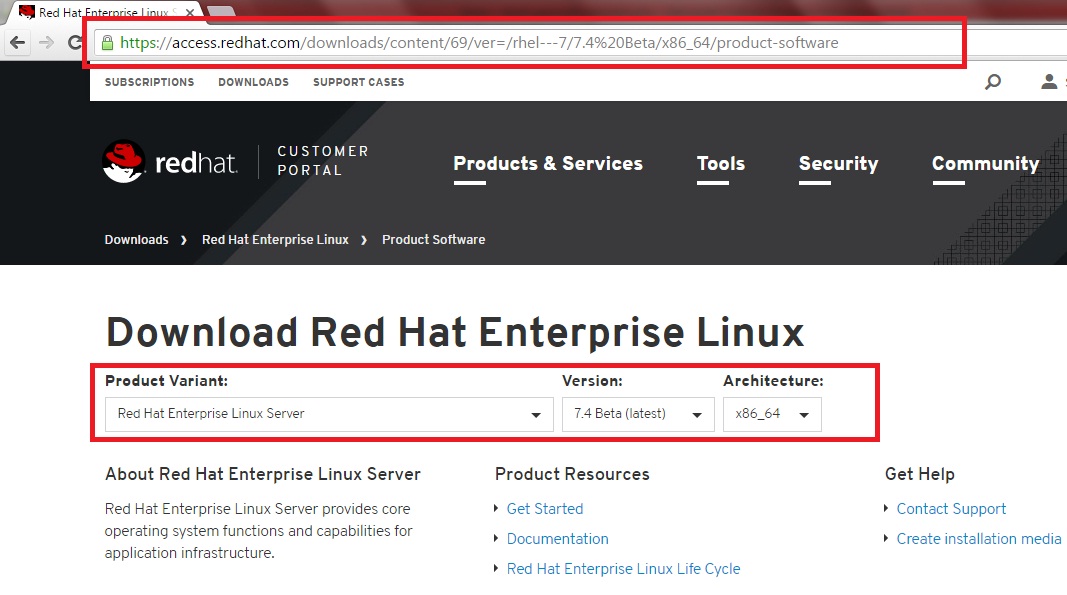Click About Red Hat Enterprise Linux Server heading
Screen dimensions: 1067x595
coord(263,474)
